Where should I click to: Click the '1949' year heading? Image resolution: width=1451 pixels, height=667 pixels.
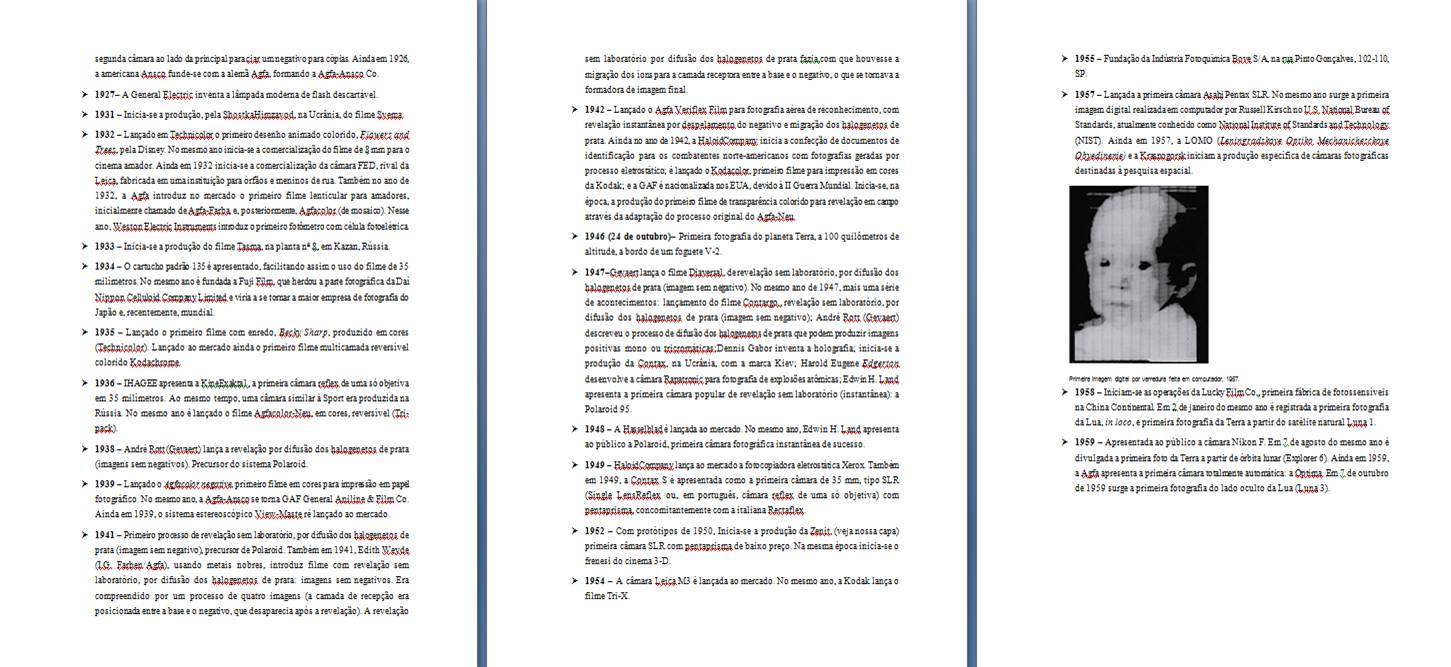[x=596, y=465]
